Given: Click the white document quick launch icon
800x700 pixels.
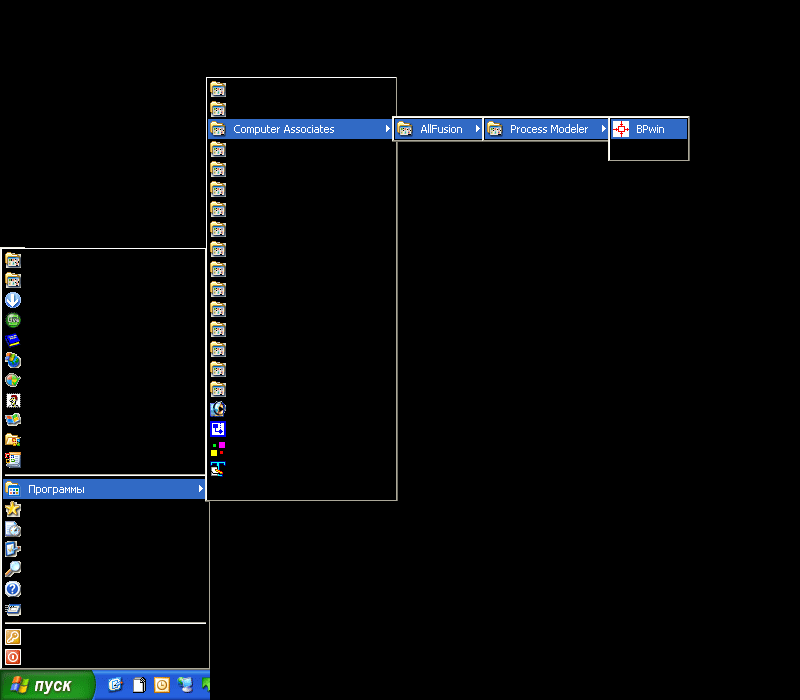Looking at the screenshot, I should (x=139, y=685).
